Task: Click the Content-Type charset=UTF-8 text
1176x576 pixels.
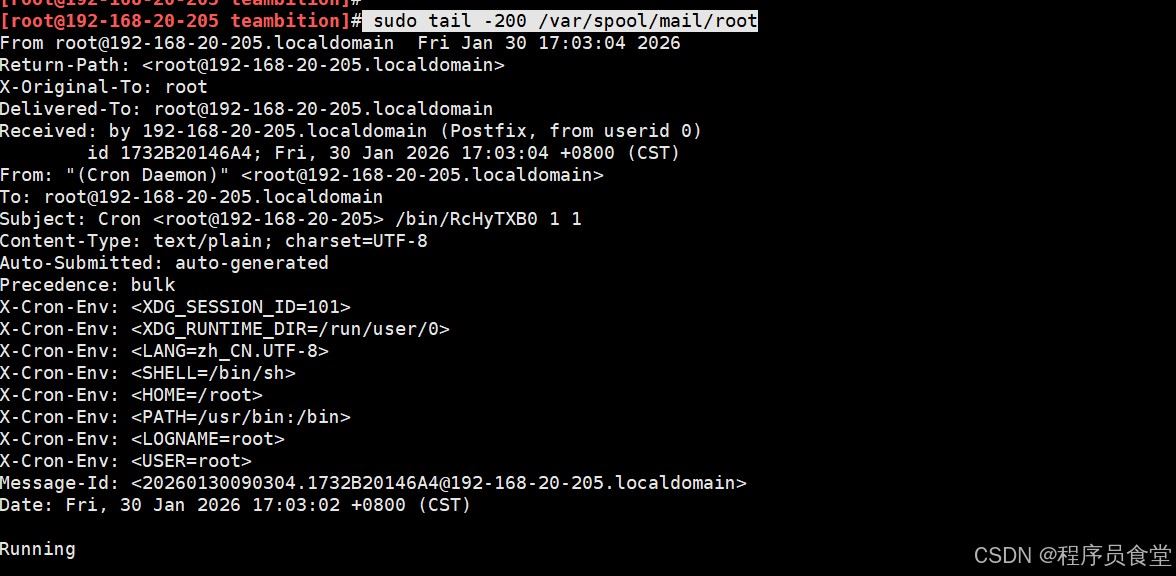Action: (x=356, y=241)
